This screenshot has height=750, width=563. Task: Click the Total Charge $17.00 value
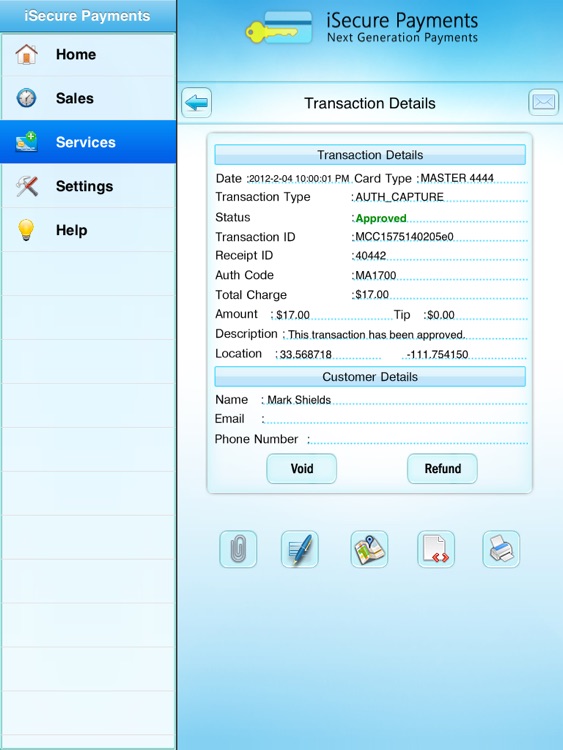[372, 295]
